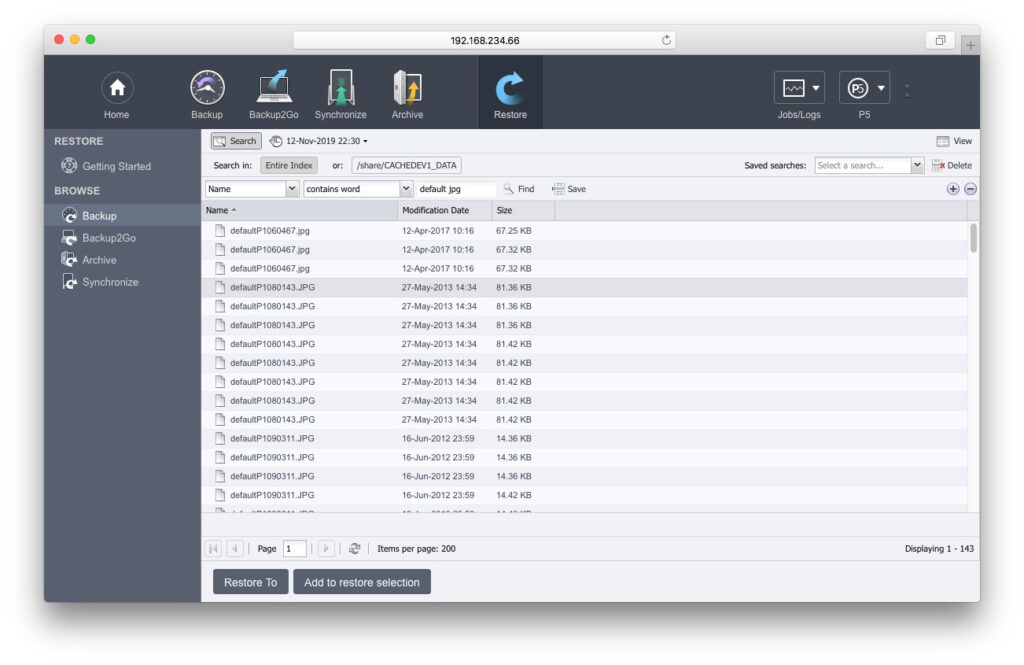Click the Page number input field
Image resolution: width=1024 pixels, height=665 pixels.
294,549
